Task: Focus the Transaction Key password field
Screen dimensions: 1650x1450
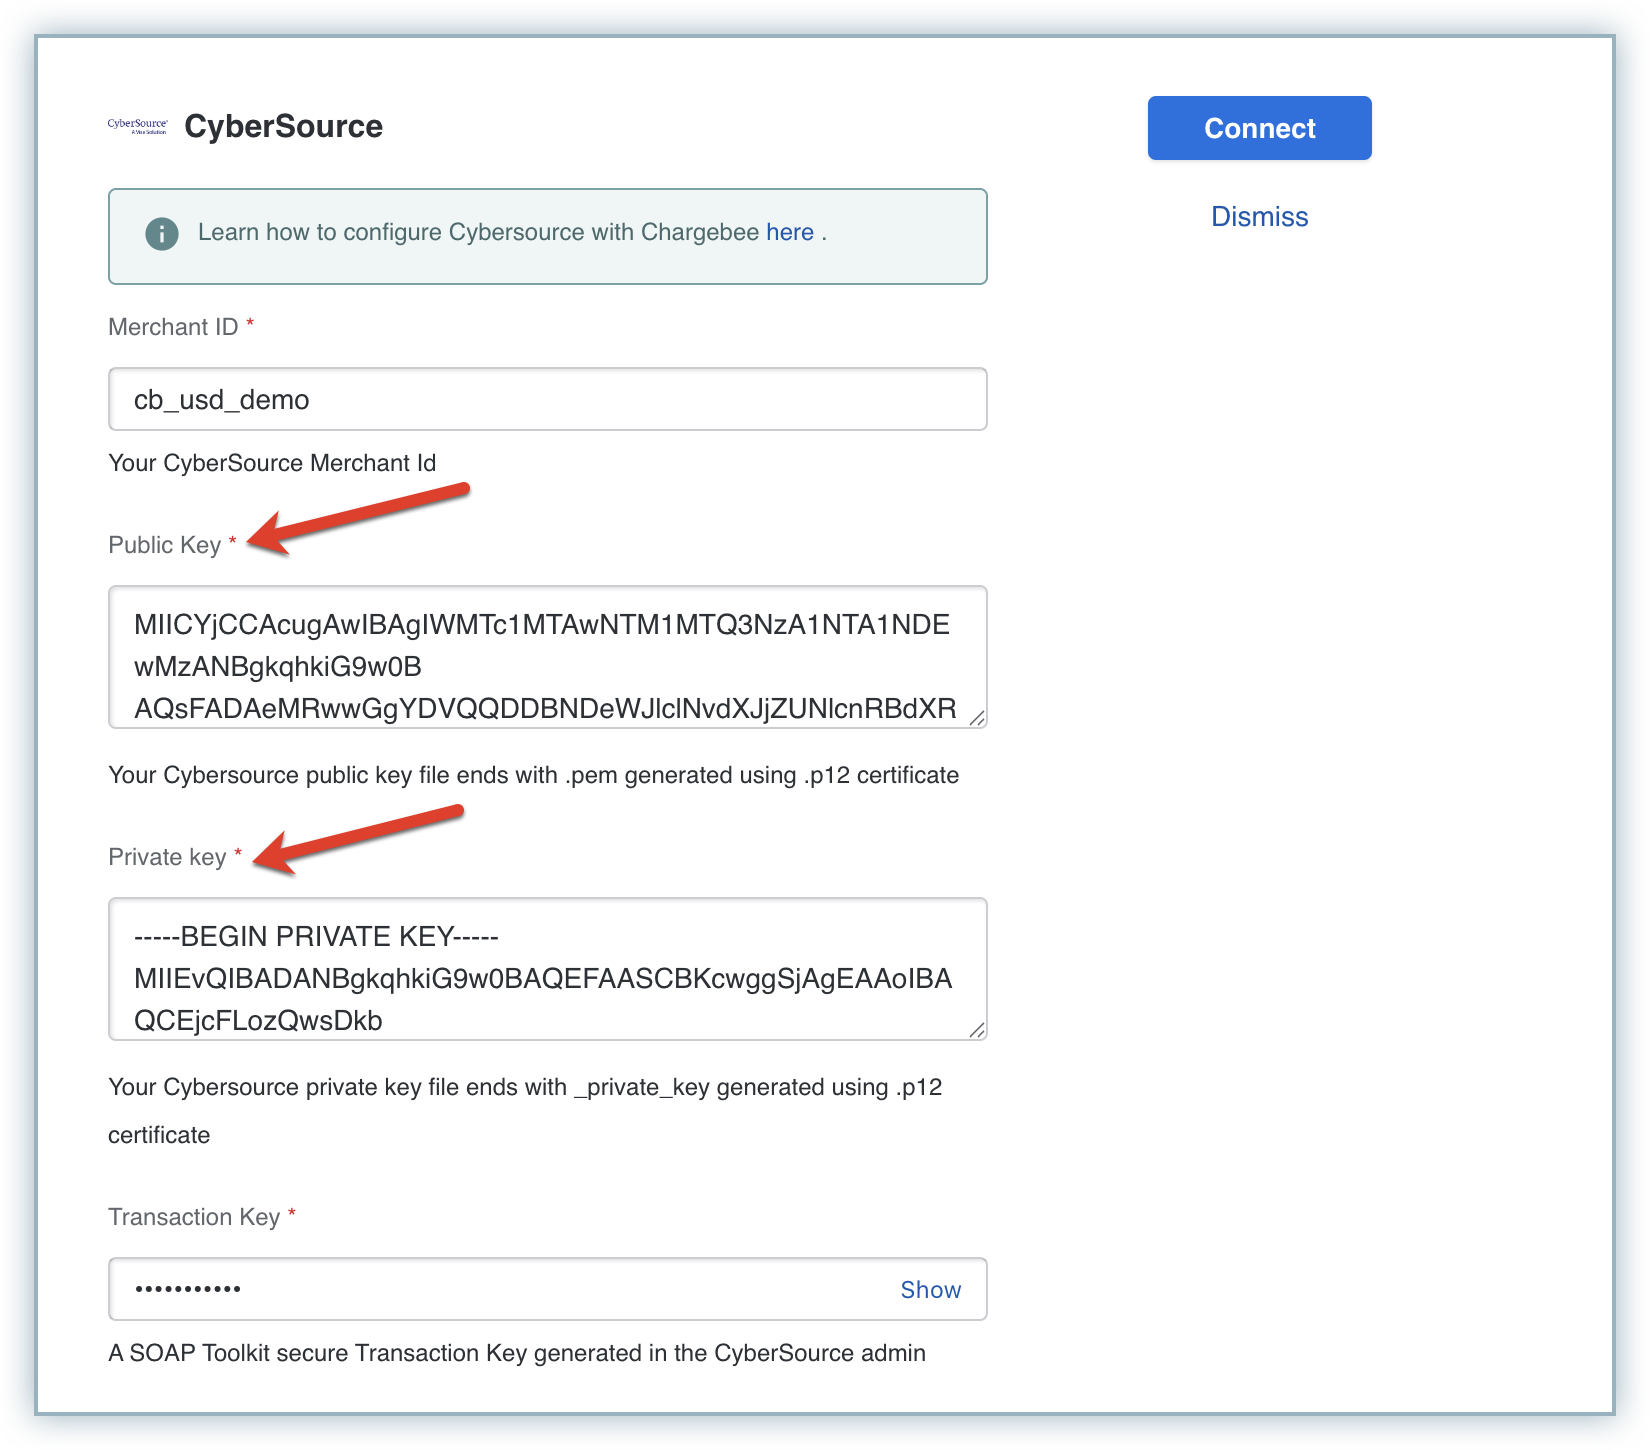Action: click(x=500, y=1289)
